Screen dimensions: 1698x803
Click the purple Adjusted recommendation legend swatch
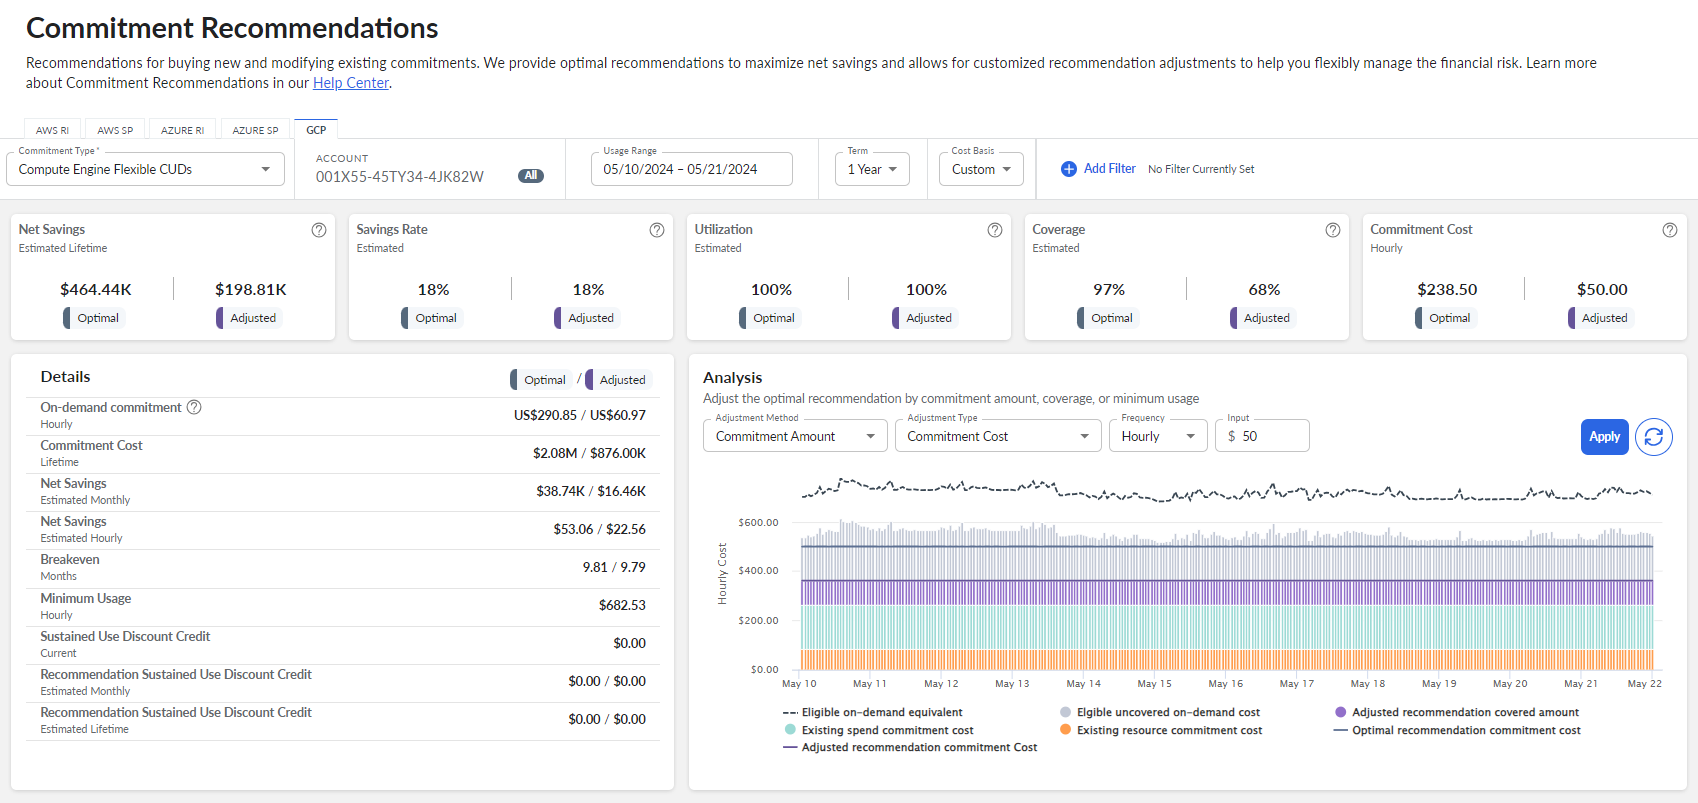(x=1341, y=713)
